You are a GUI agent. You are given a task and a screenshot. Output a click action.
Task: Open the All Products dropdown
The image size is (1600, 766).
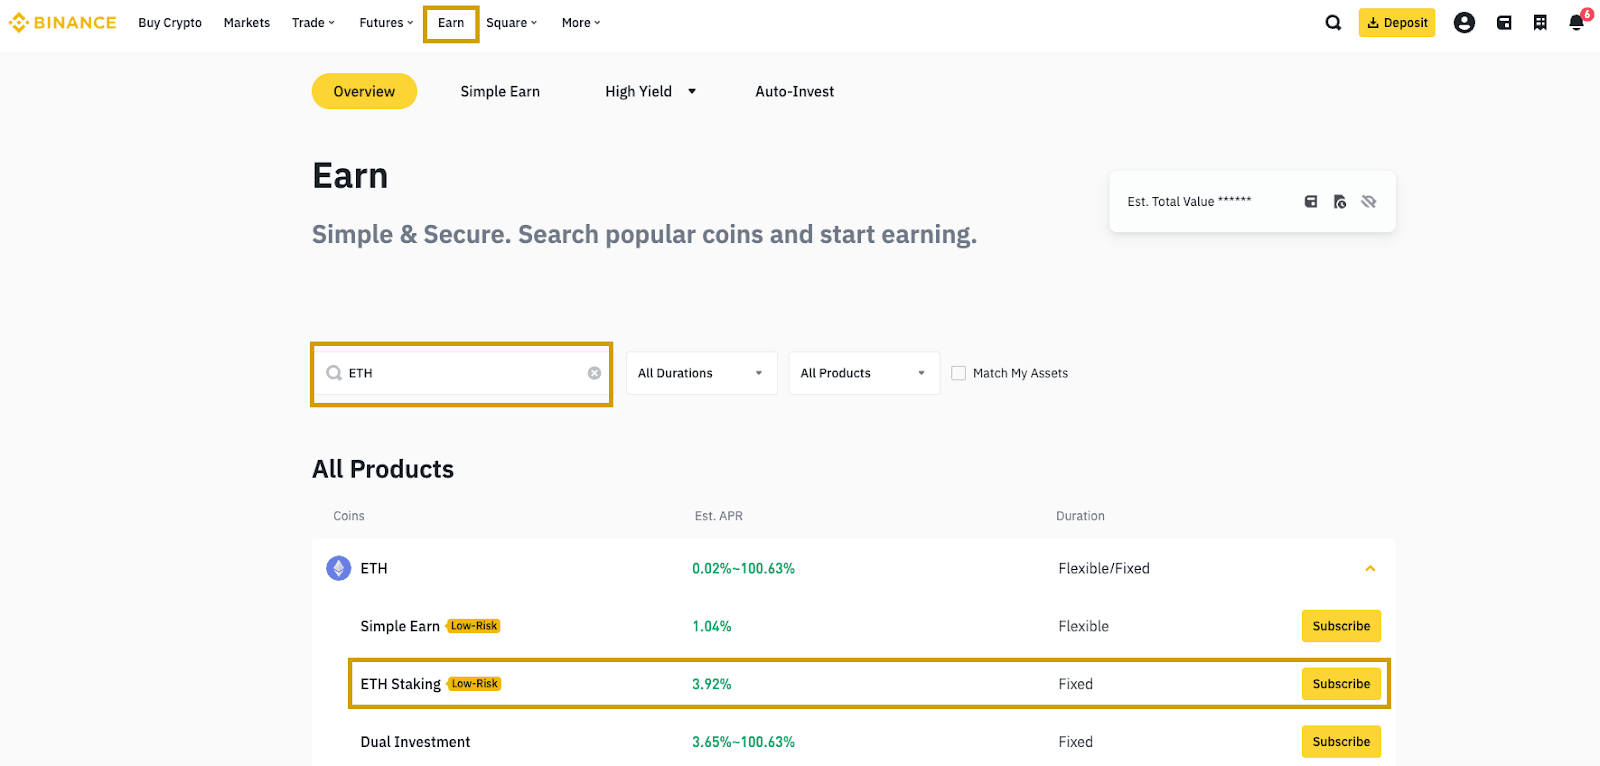point(864,373)
